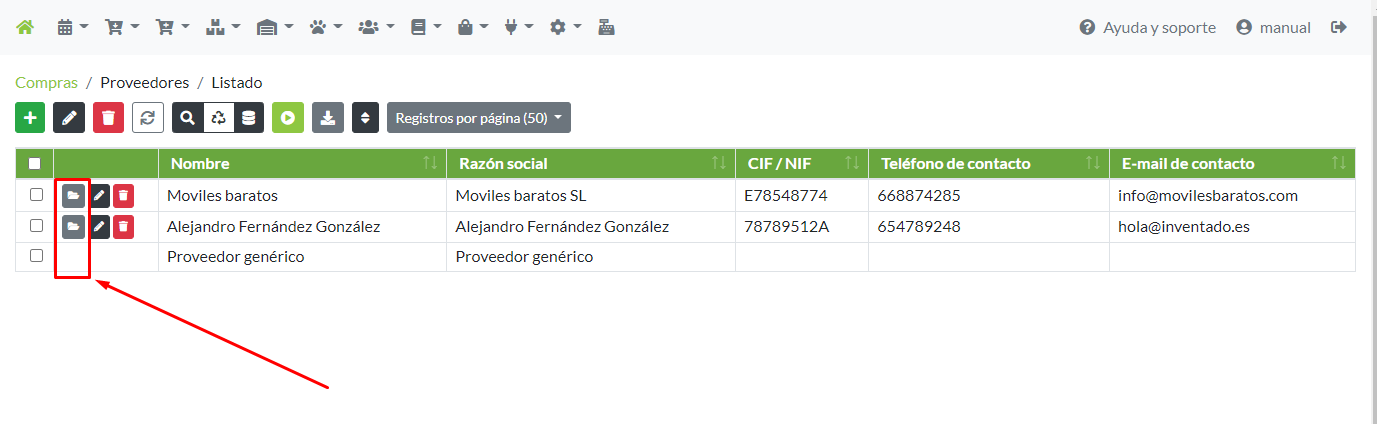Click the cash register icon in navbar
Viewport: 1377px width, 424px height.
(606, 27)
